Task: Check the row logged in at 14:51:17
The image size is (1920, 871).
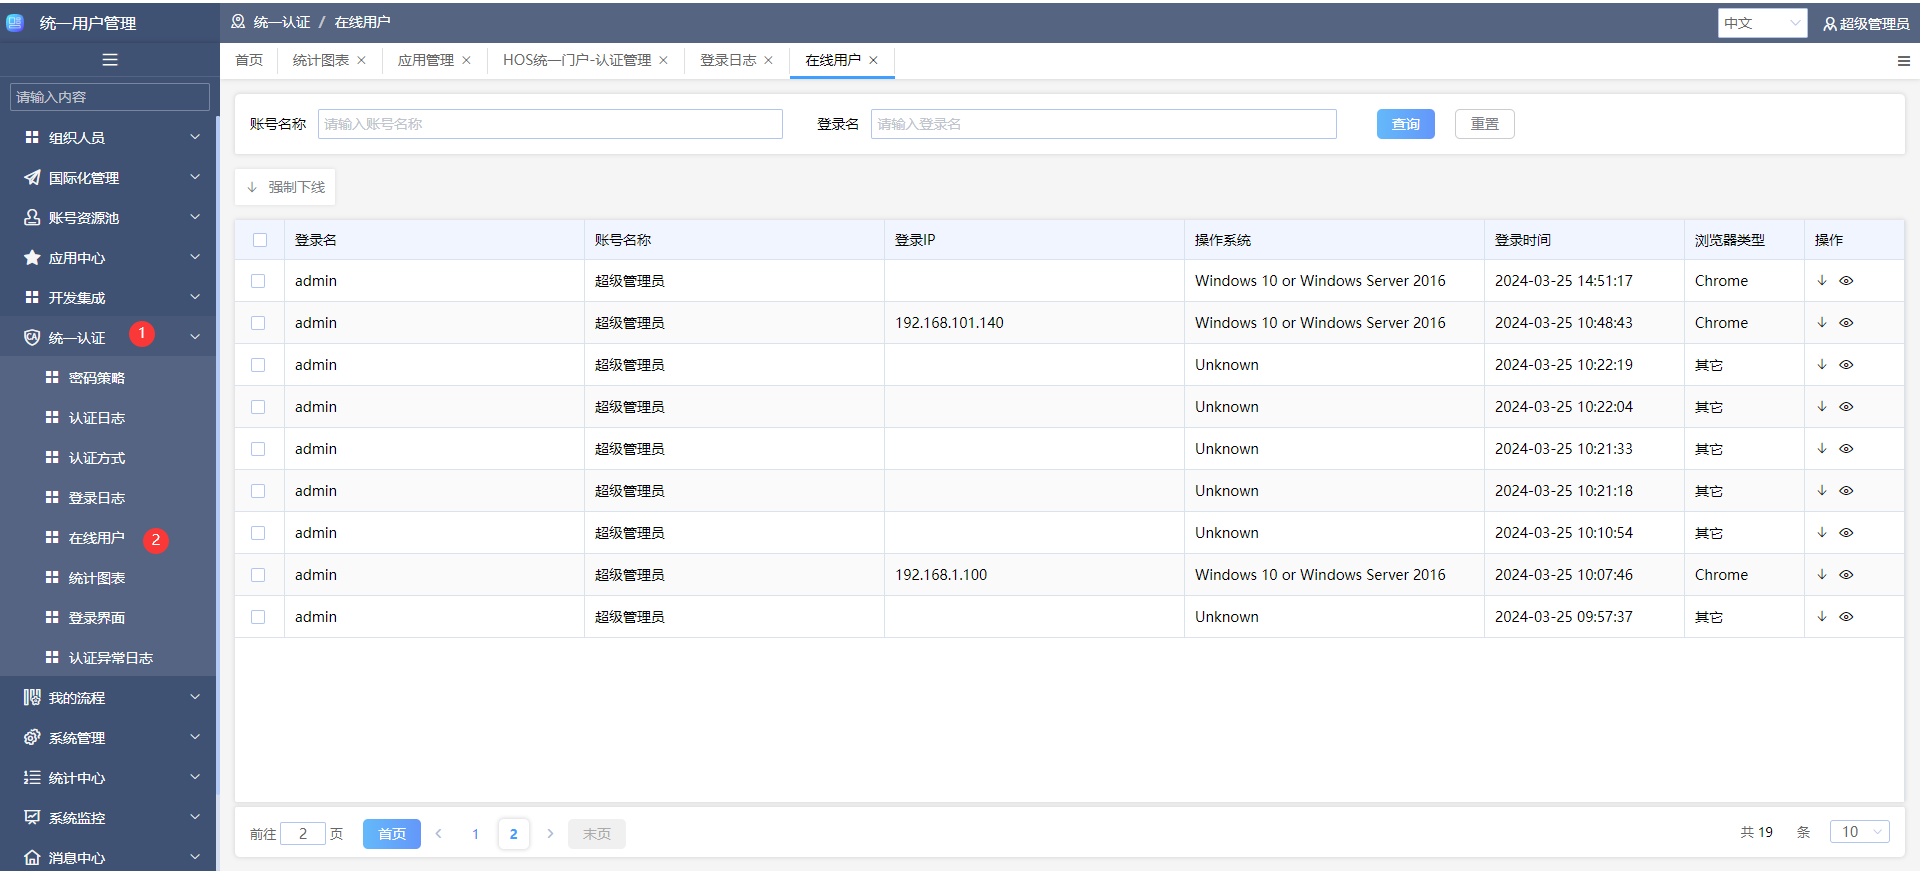Action: tap(258, 281)
